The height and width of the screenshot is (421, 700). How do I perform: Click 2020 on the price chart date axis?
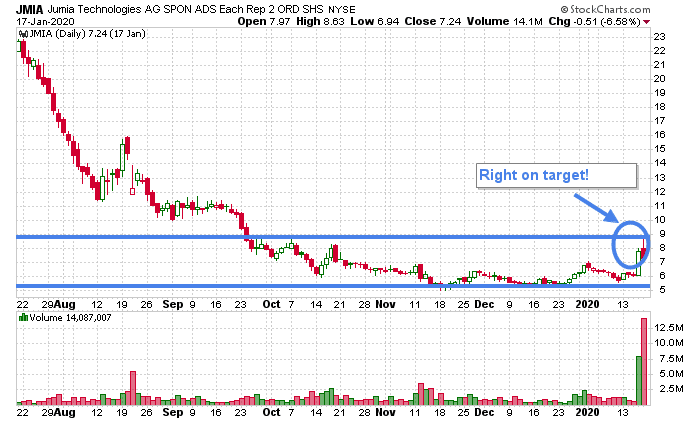tap(588, 304)
